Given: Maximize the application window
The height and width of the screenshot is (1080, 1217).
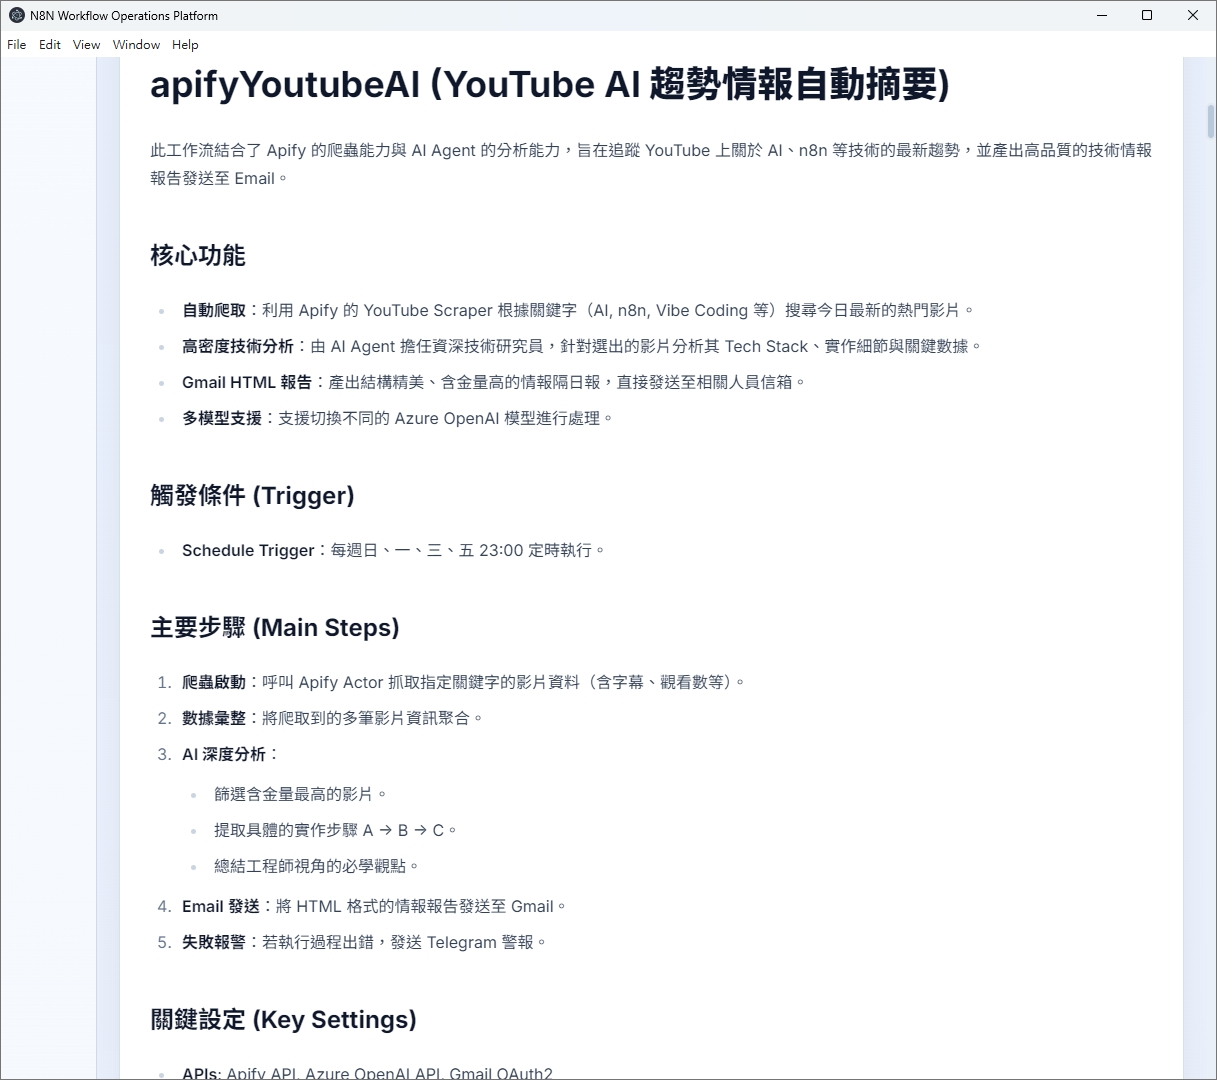Looking at the screenshot, I should pyautogui.click(x=1147, y=15).
